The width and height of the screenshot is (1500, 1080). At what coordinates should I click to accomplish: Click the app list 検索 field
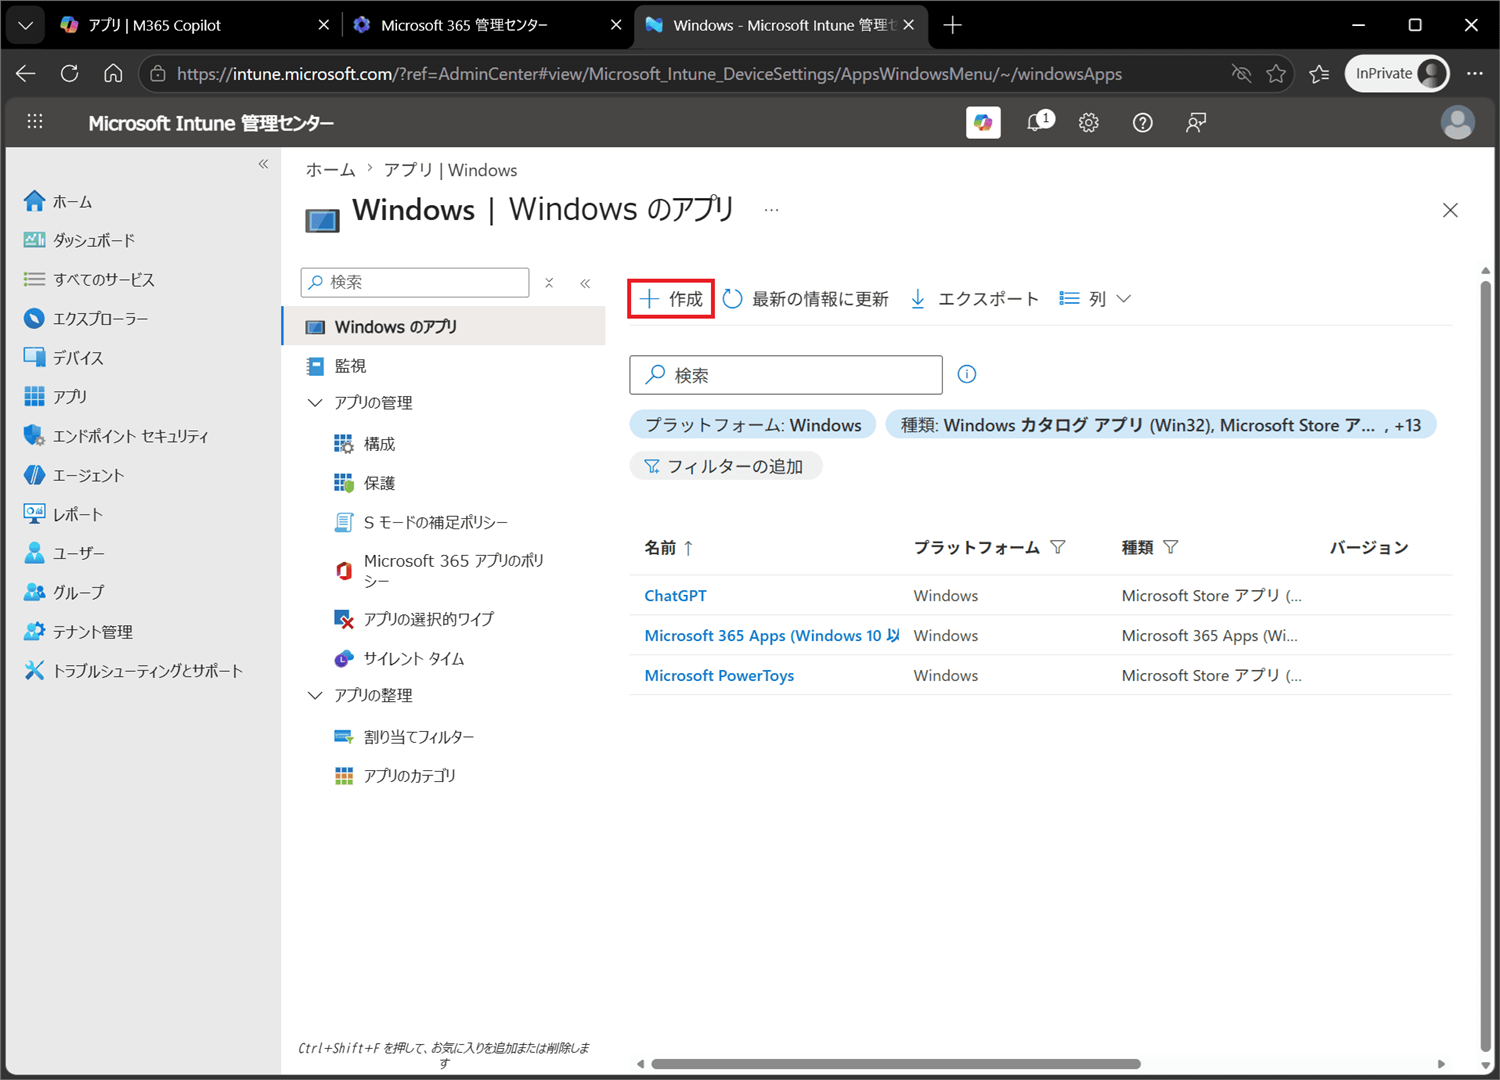786,375
